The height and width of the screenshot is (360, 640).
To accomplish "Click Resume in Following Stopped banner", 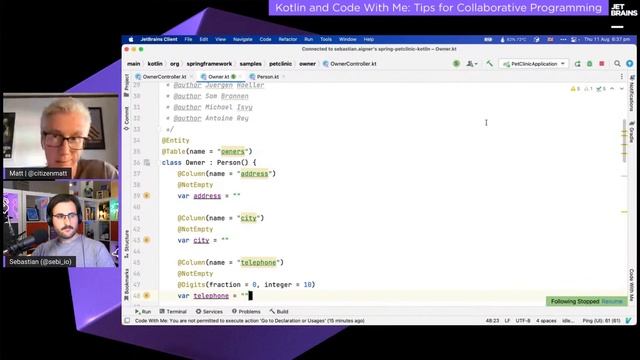I will [612, 302].
